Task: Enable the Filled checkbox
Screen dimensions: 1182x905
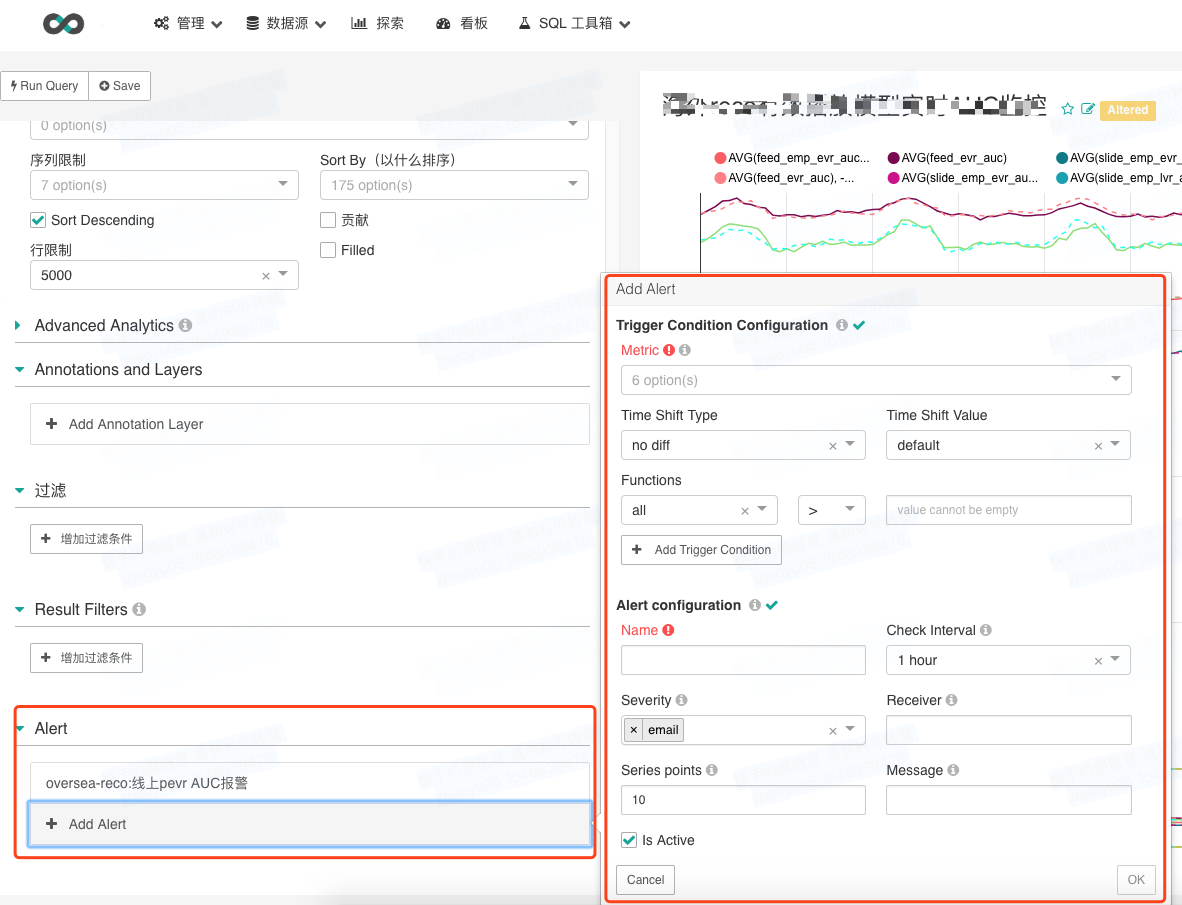Action: point(328,250)
